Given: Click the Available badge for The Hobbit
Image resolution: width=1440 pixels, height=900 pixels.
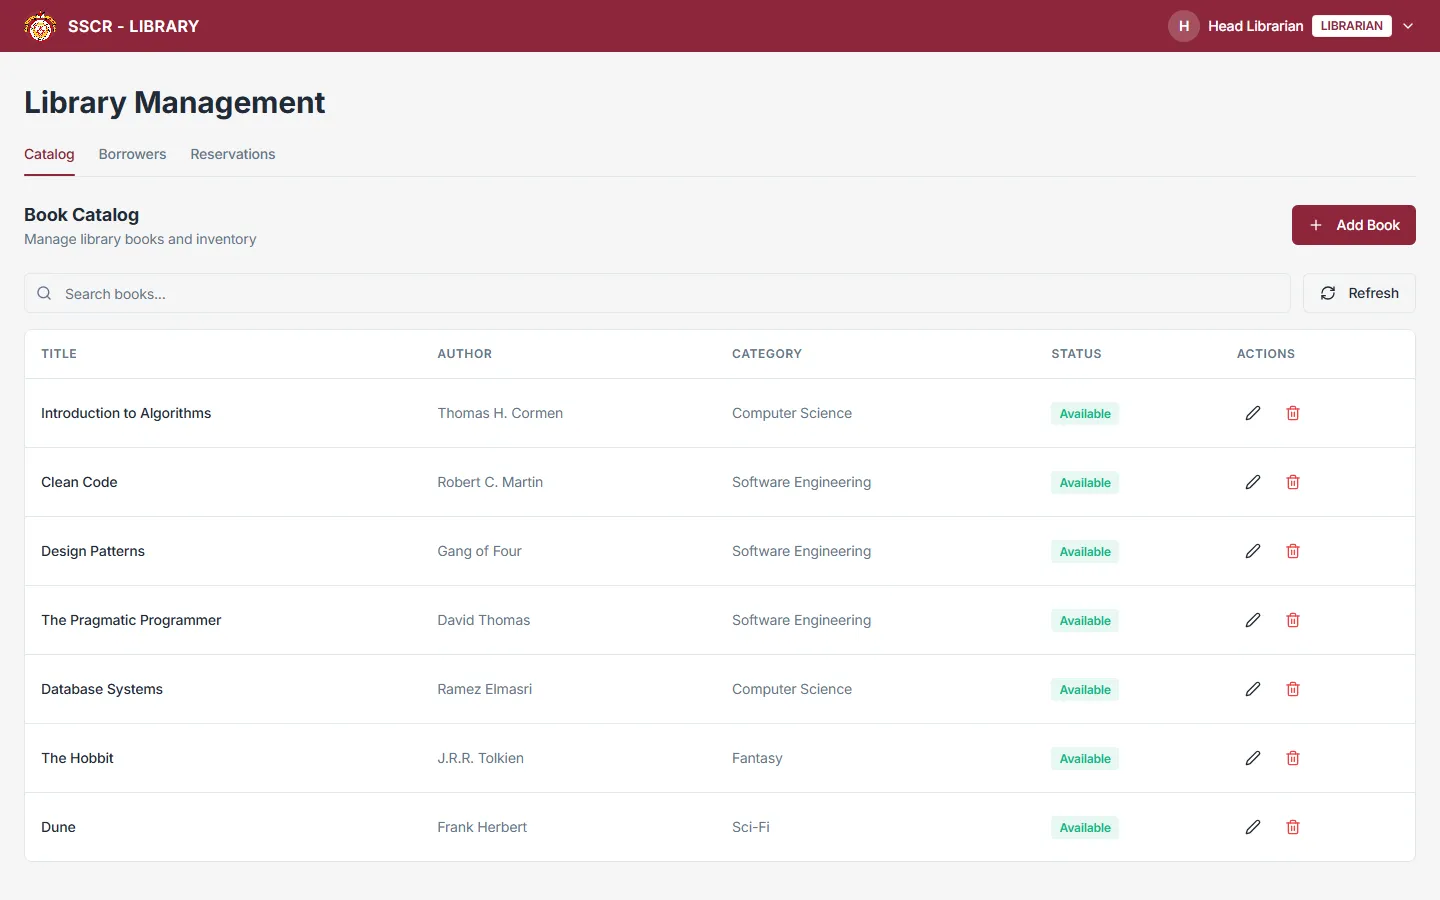Looking at the screenshot, I should (x=1085, y=758).
